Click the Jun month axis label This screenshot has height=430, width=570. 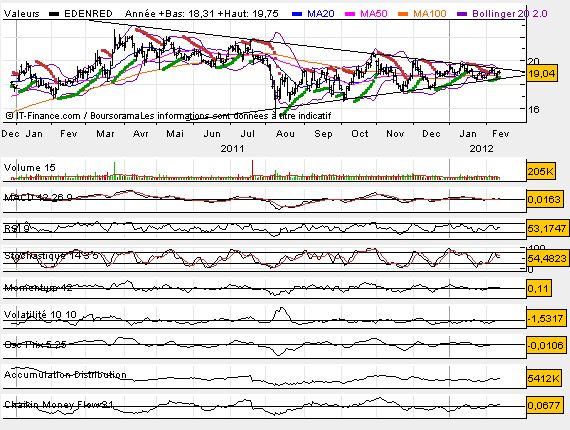(x=212, y=134)
